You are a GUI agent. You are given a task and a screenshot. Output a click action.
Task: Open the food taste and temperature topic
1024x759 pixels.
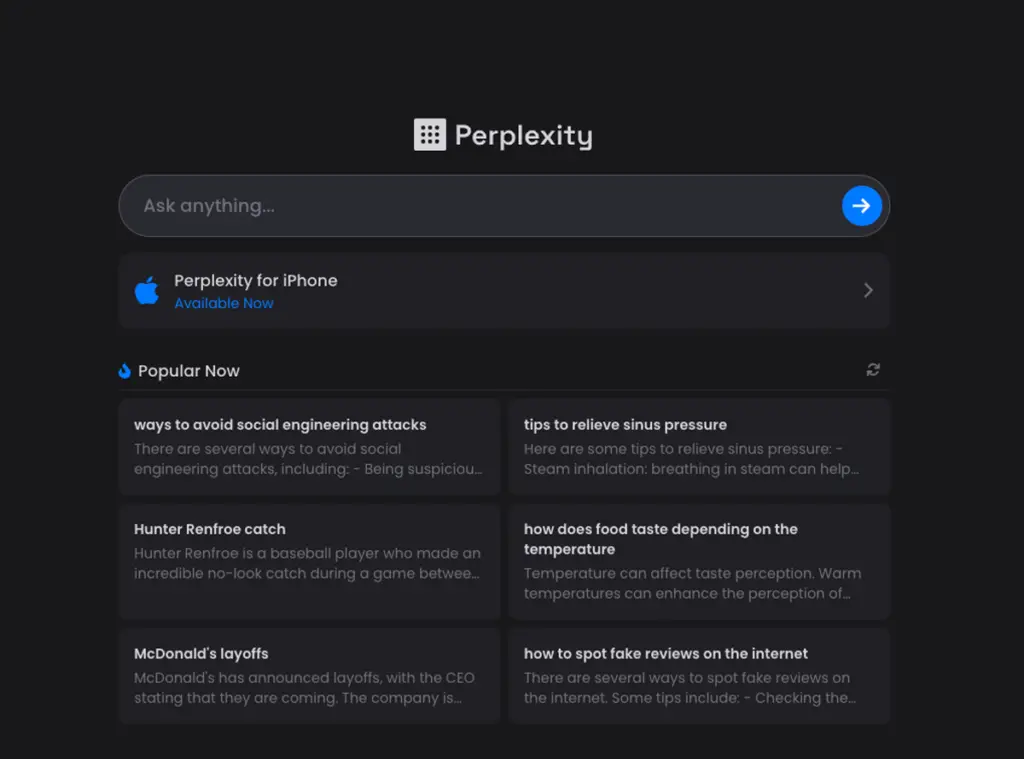[699, 561]
